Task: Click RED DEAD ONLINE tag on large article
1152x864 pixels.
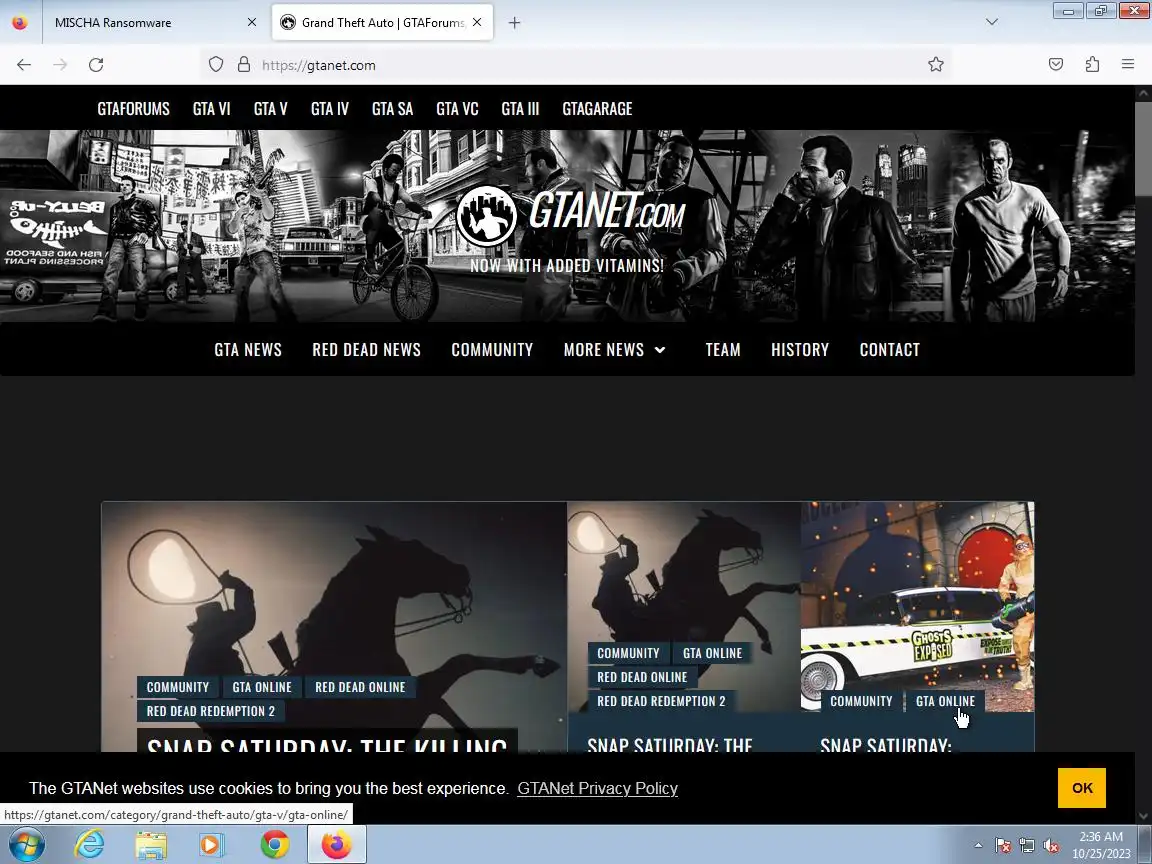Action: click(x=360, y=687)
